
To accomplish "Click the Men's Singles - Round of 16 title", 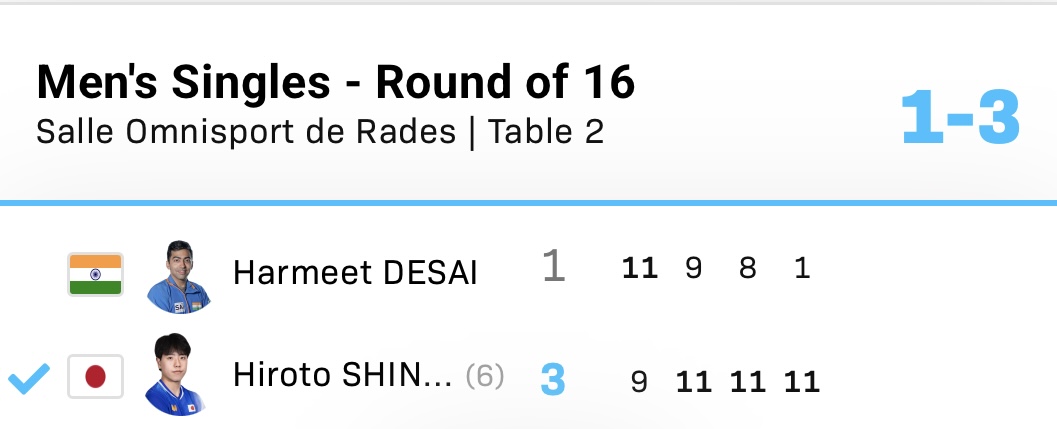I will coord(336,84).
